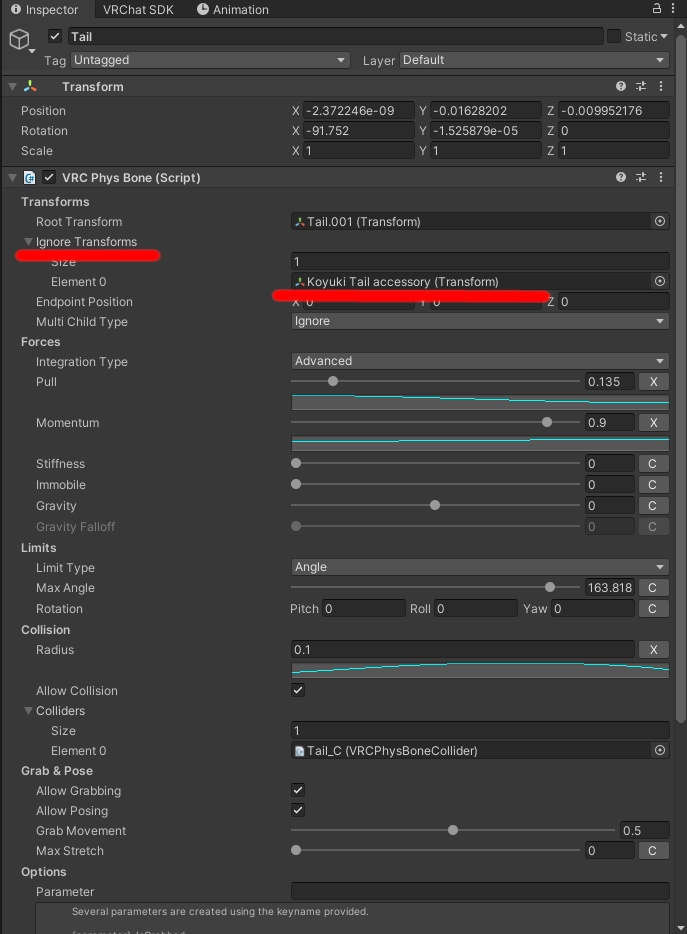The height and width of the screenshot is (934, 687).
Task: Disable the Allow Collision checkbox
Action: (x=298, y=690)
